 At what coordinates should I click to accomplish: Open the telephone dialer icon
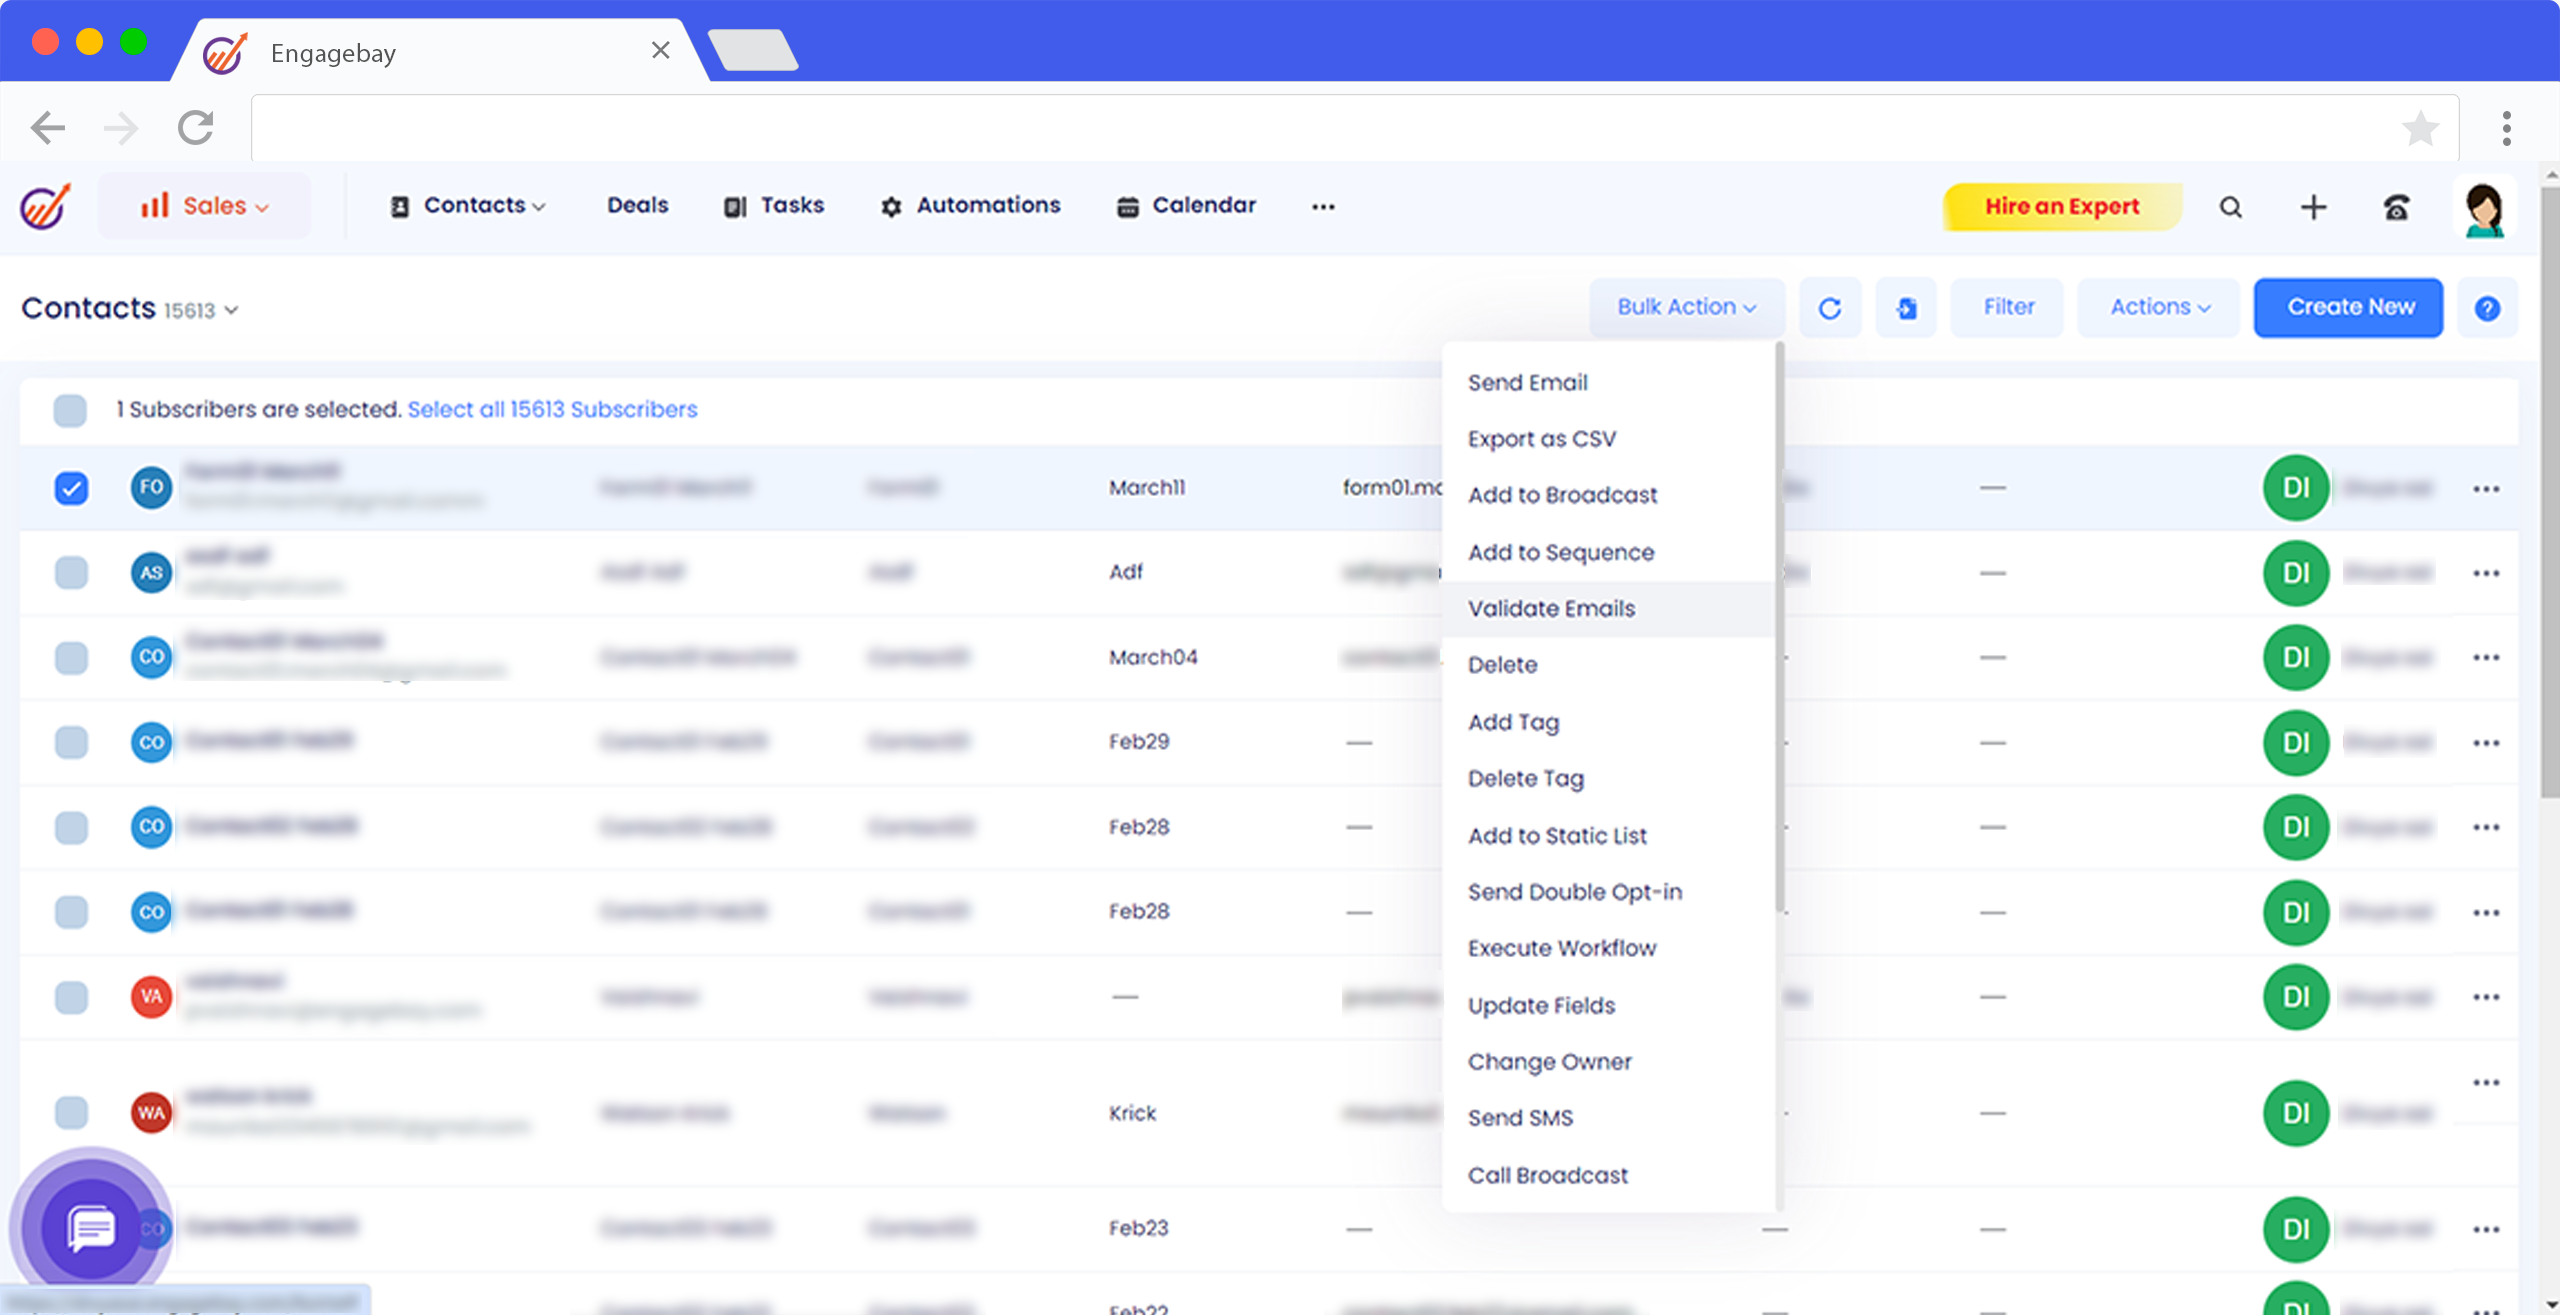click(x=2396, y=207)
